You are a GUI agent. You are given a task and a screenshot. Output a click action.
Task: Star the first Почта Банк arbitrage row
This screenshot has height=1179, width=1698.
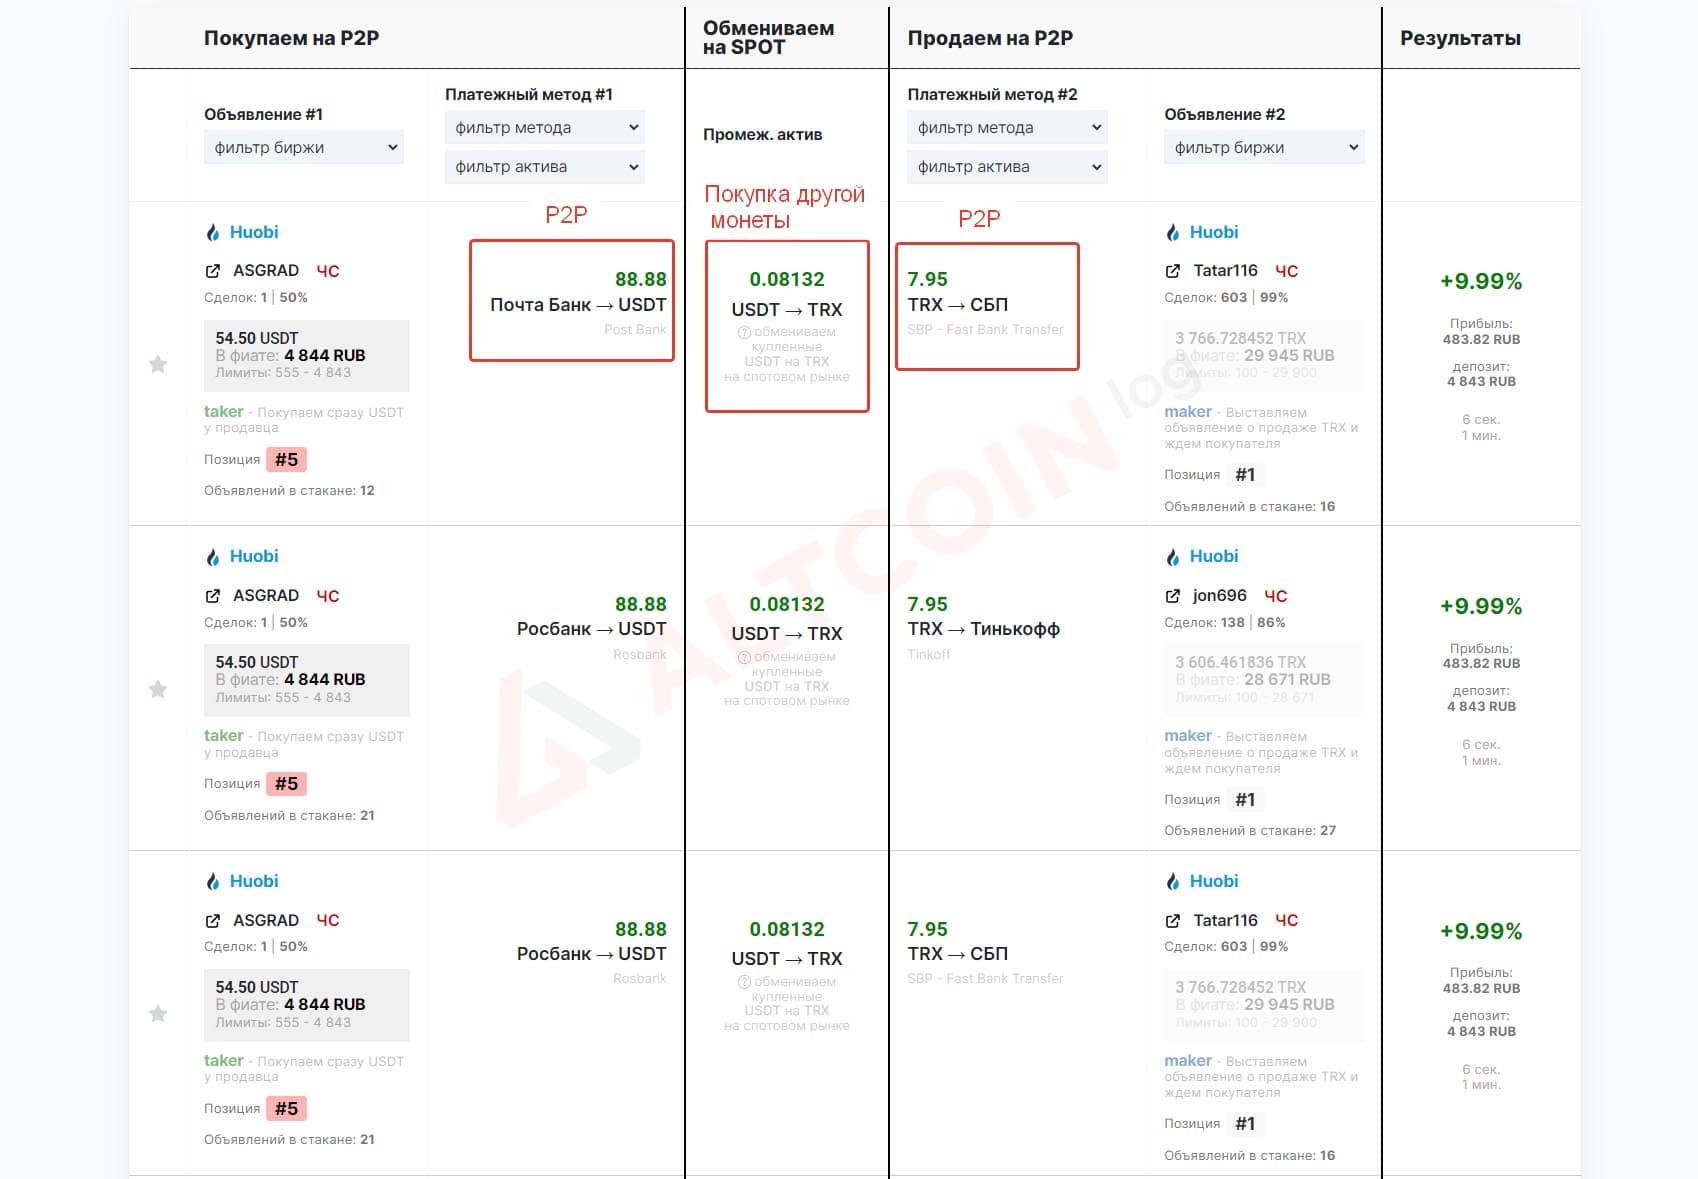coord(158,364)
